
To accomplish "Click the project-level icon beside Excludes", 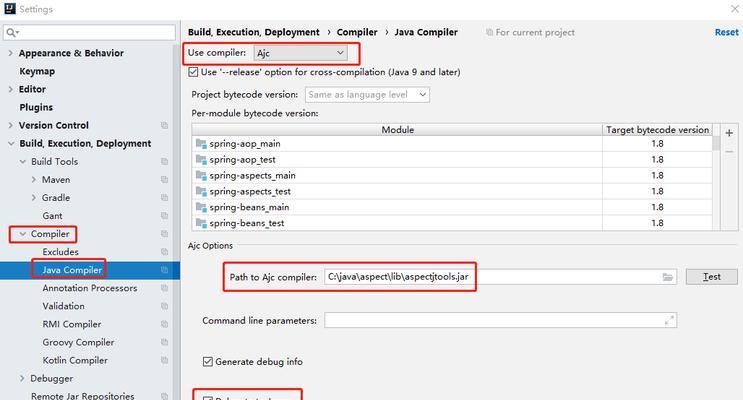I will click(x=164, y=252).
